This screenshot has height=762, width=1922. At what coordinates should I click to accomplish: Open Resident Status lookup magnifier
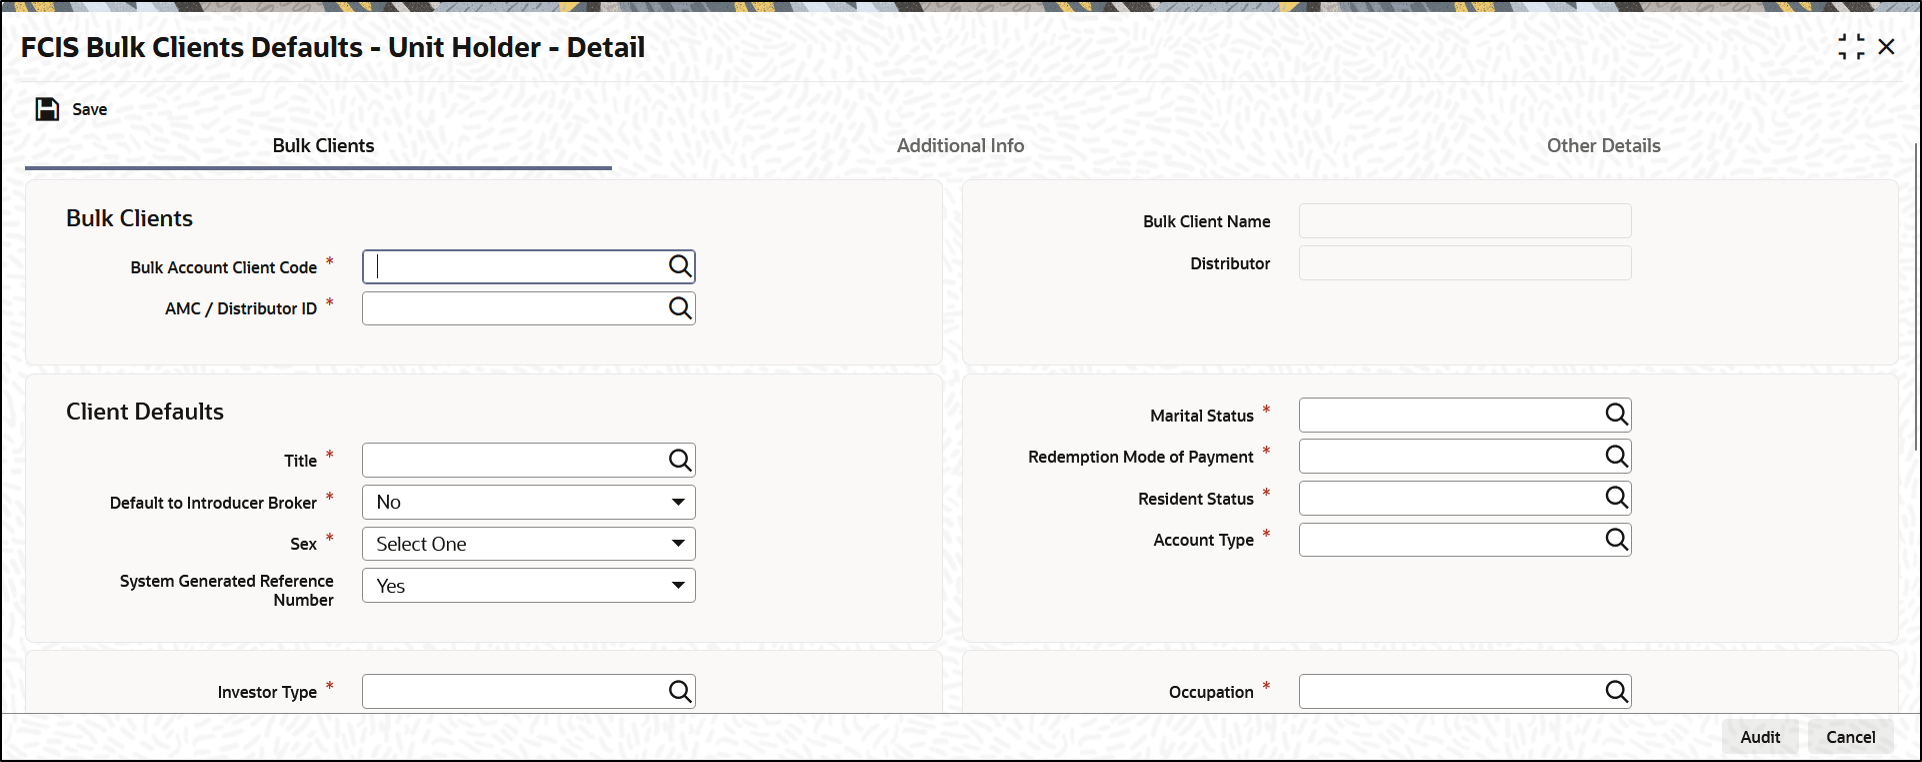pos(1617,497)
